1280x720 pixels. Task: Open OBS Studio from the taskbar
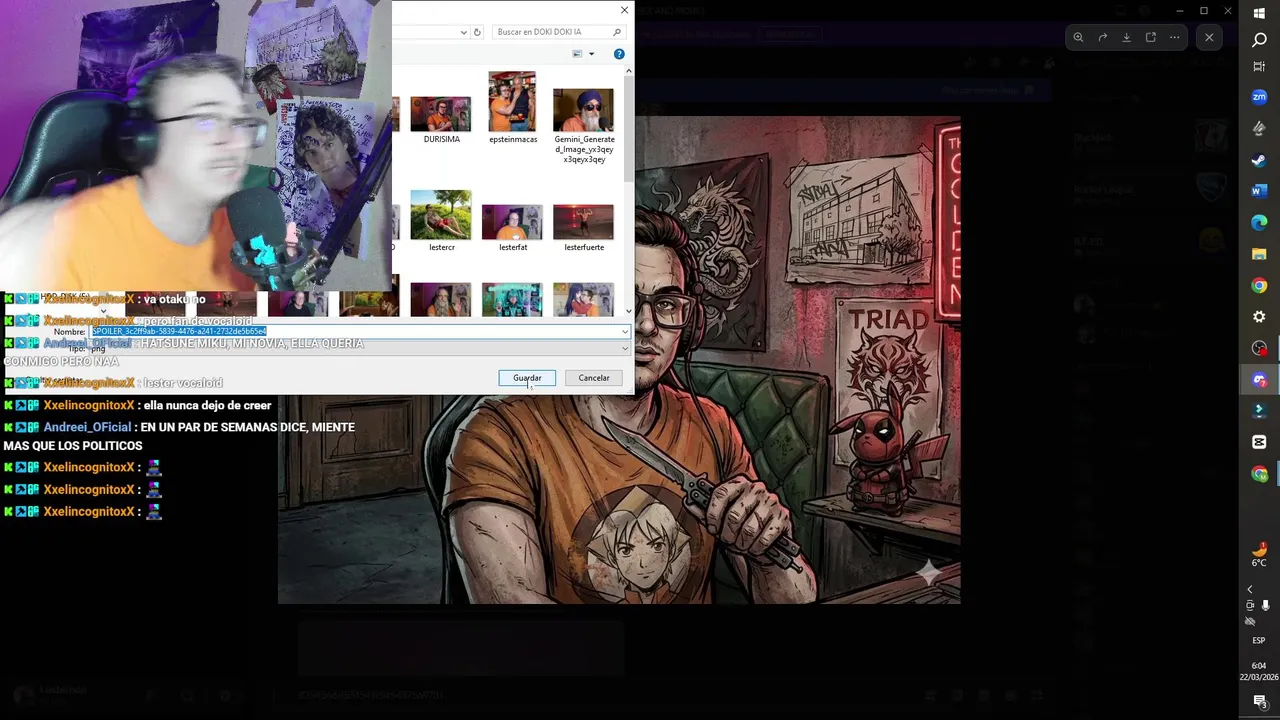pyautogui.click(x=1259, y=348)
